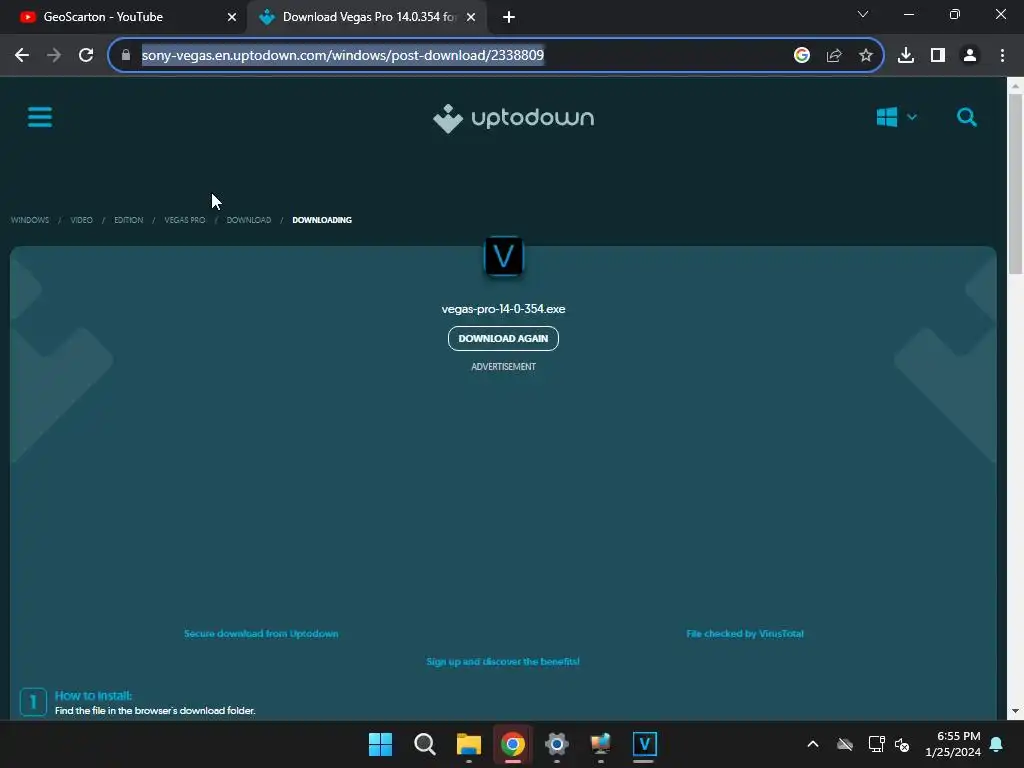1024x768 pixels.
Task: Click the Chrome taskbar icon
Action: [513, 744]
